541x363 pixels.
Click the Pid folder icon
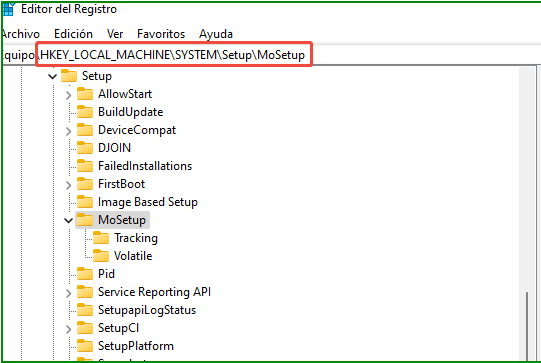85,274
